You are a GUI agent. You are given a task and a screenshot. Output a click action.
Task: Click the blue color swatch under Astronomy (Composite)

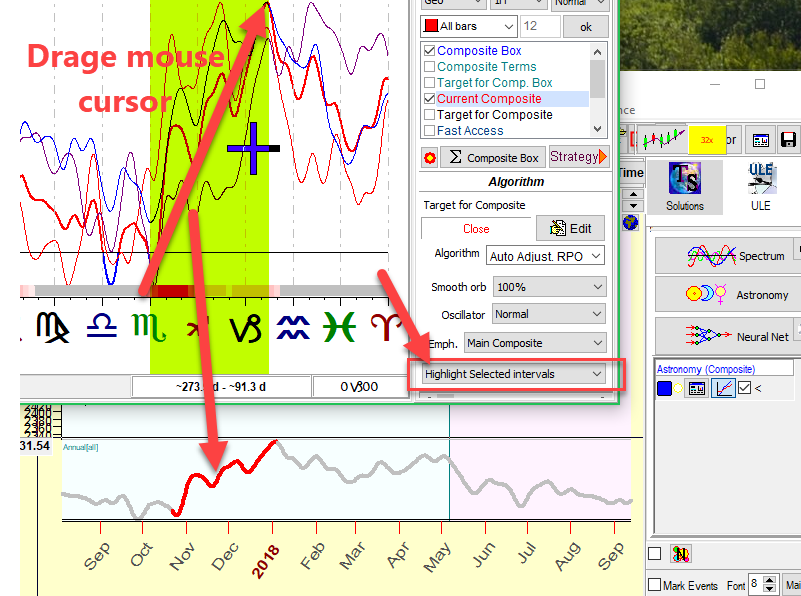[665, 389]
